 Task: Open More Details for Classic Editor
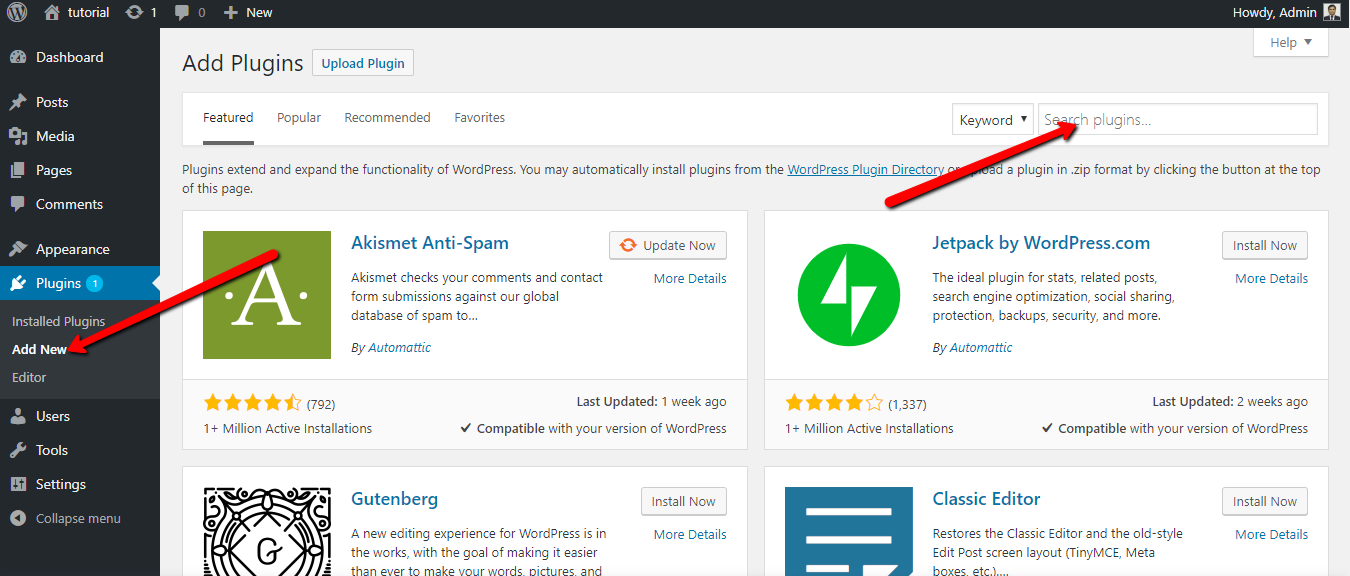(x=1271, y=534)
